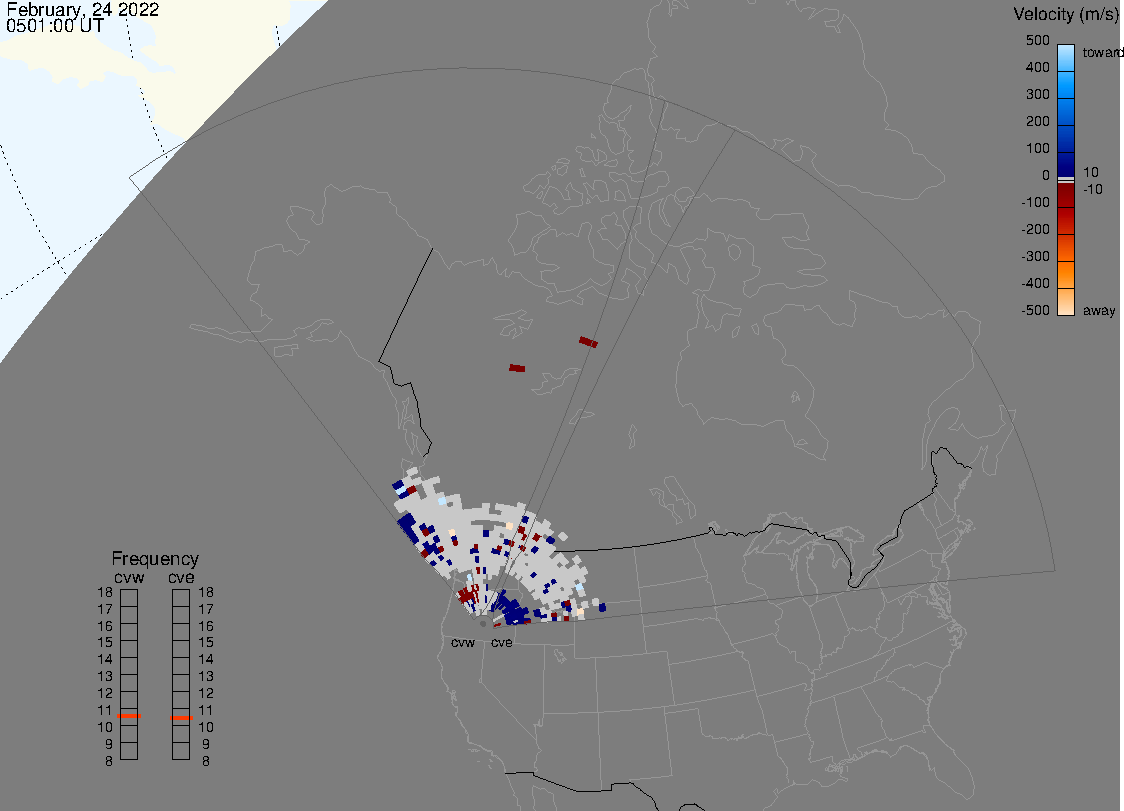
Task: Click the 'toward' label near color bar
Action: 1102,52
